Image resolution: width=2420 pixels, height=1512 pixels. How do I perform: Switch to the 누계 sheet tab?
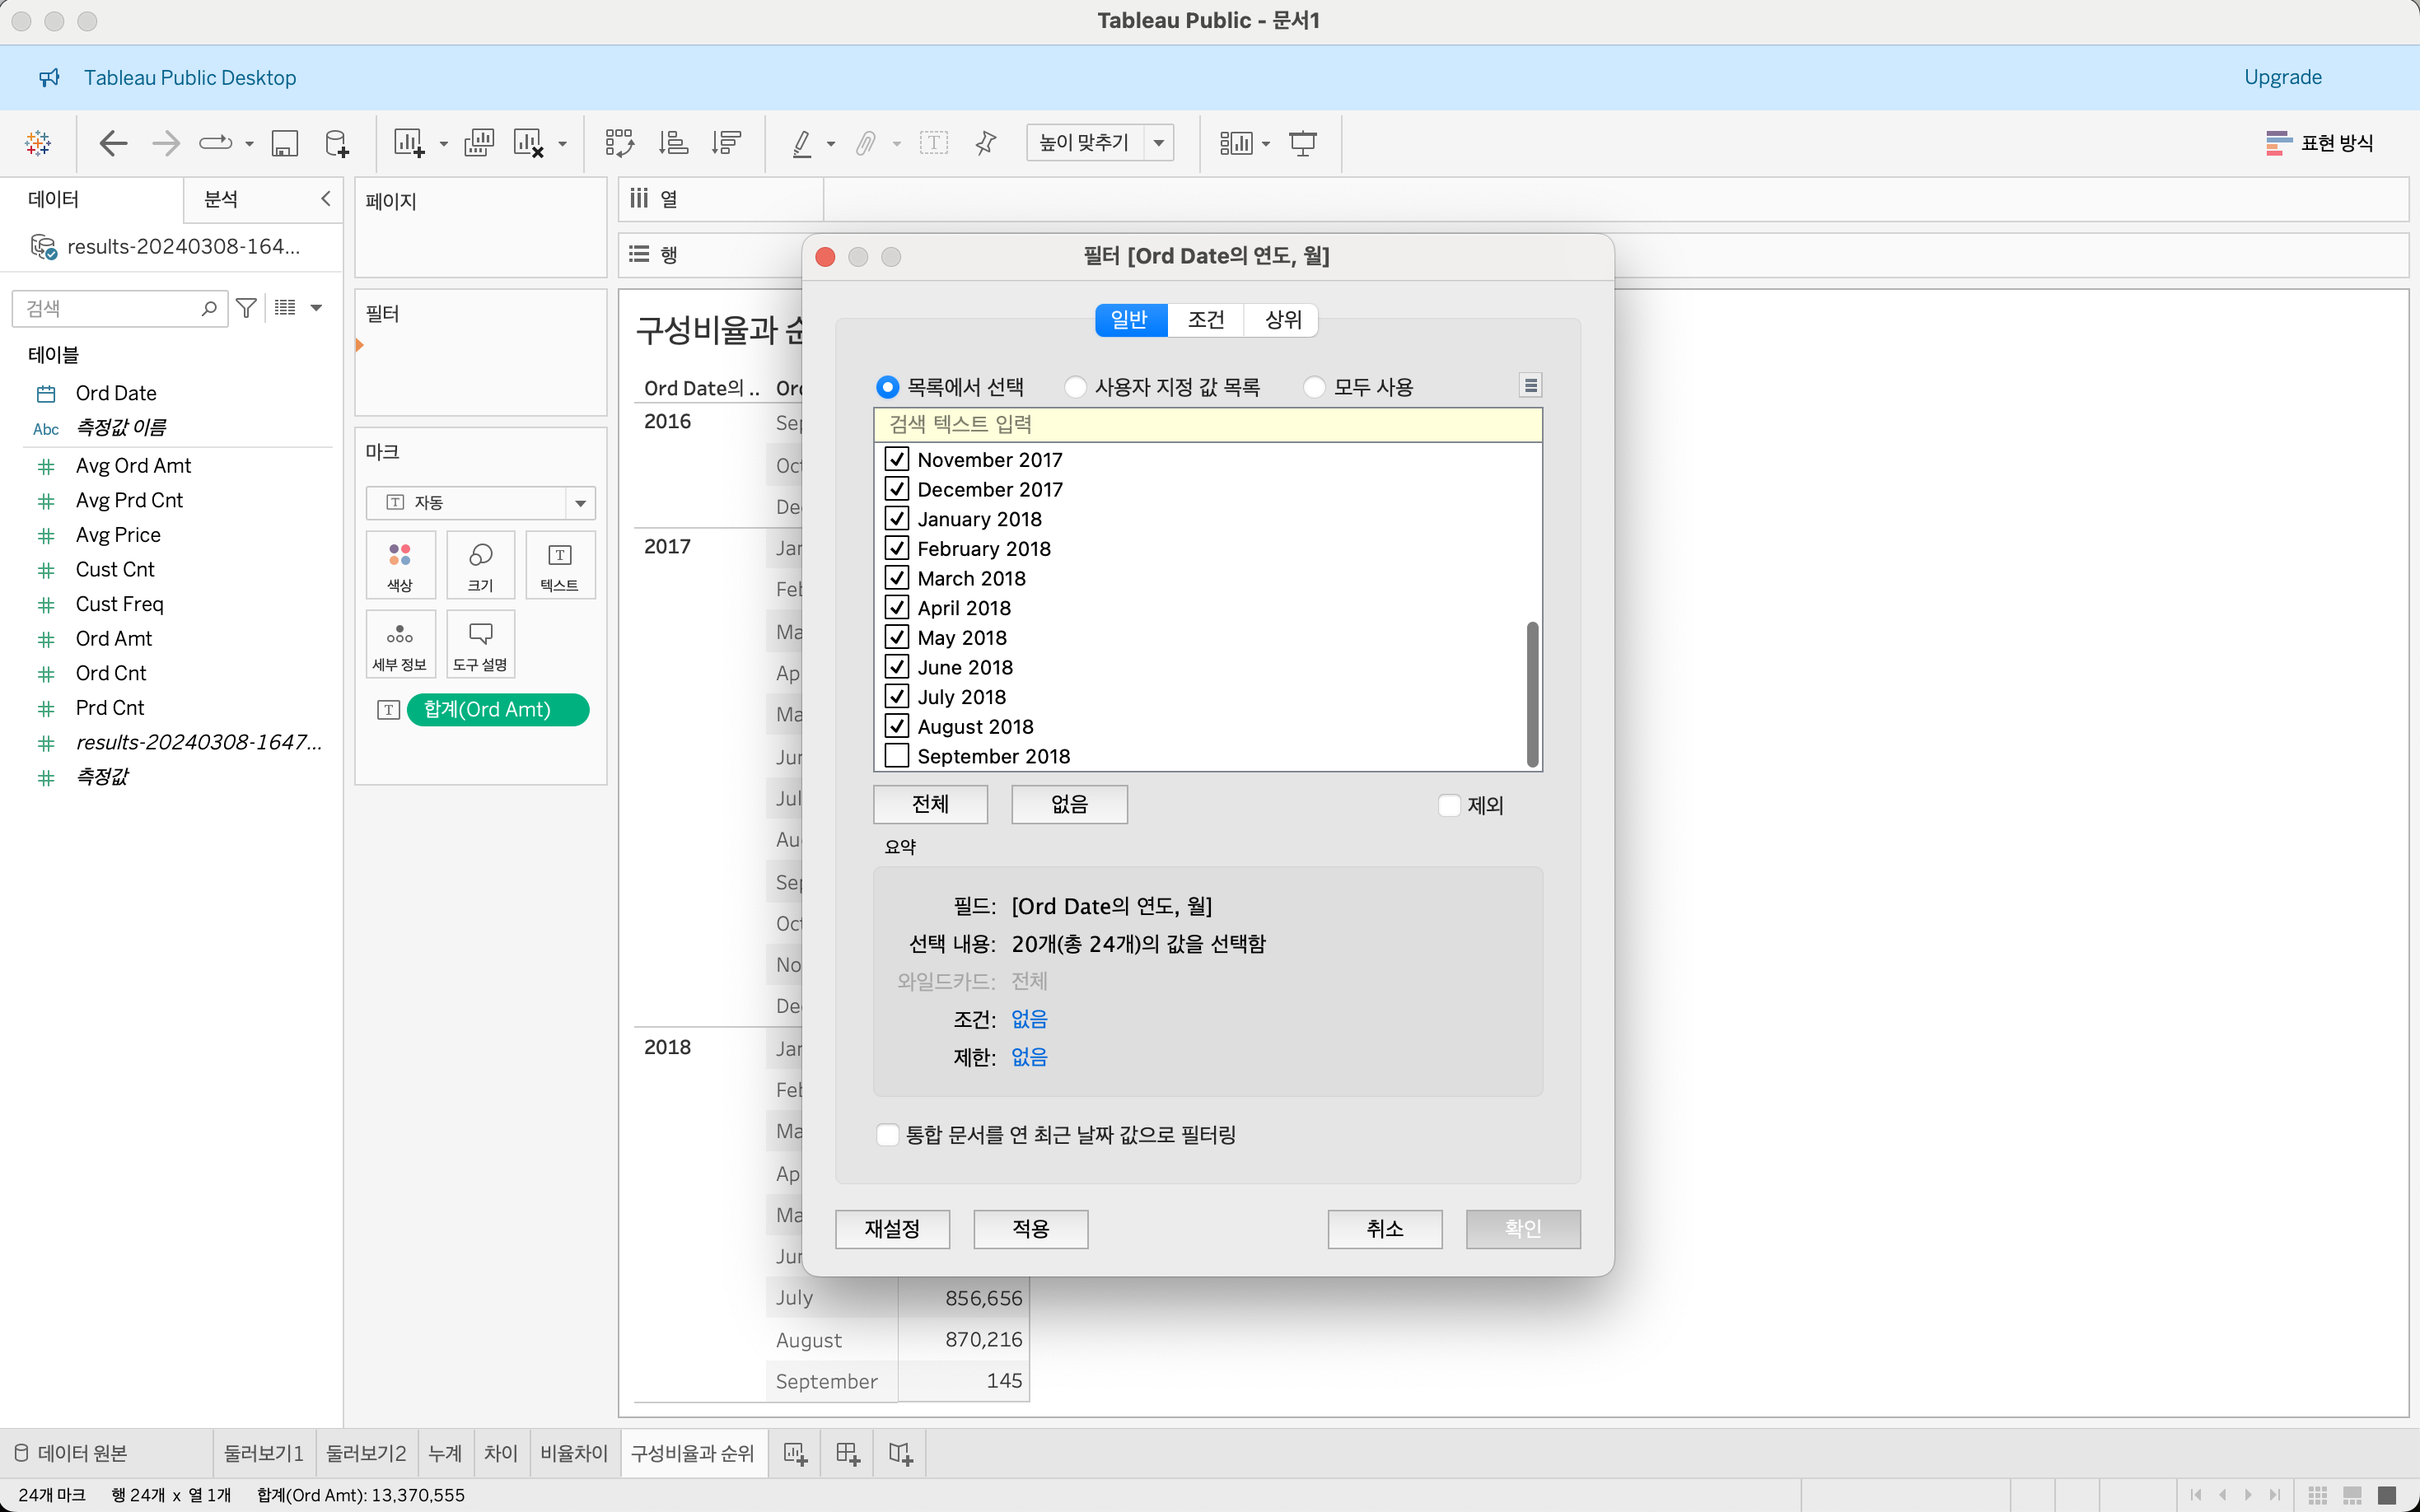pos(445,1454)
